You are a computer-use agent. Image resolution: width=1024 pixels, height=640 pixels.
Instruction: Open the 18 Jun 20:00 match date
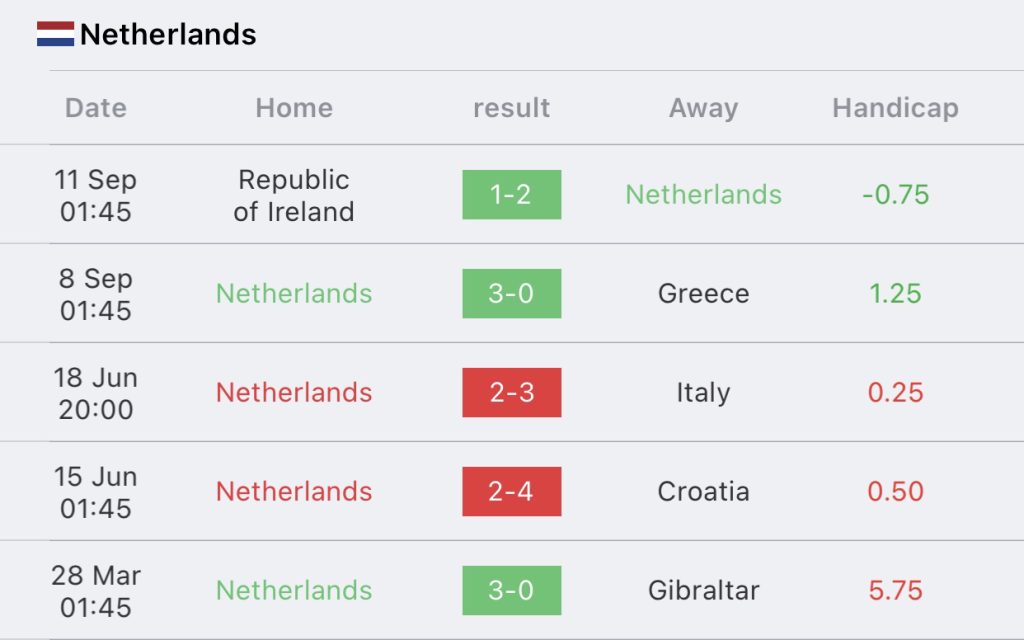point(95,393)
